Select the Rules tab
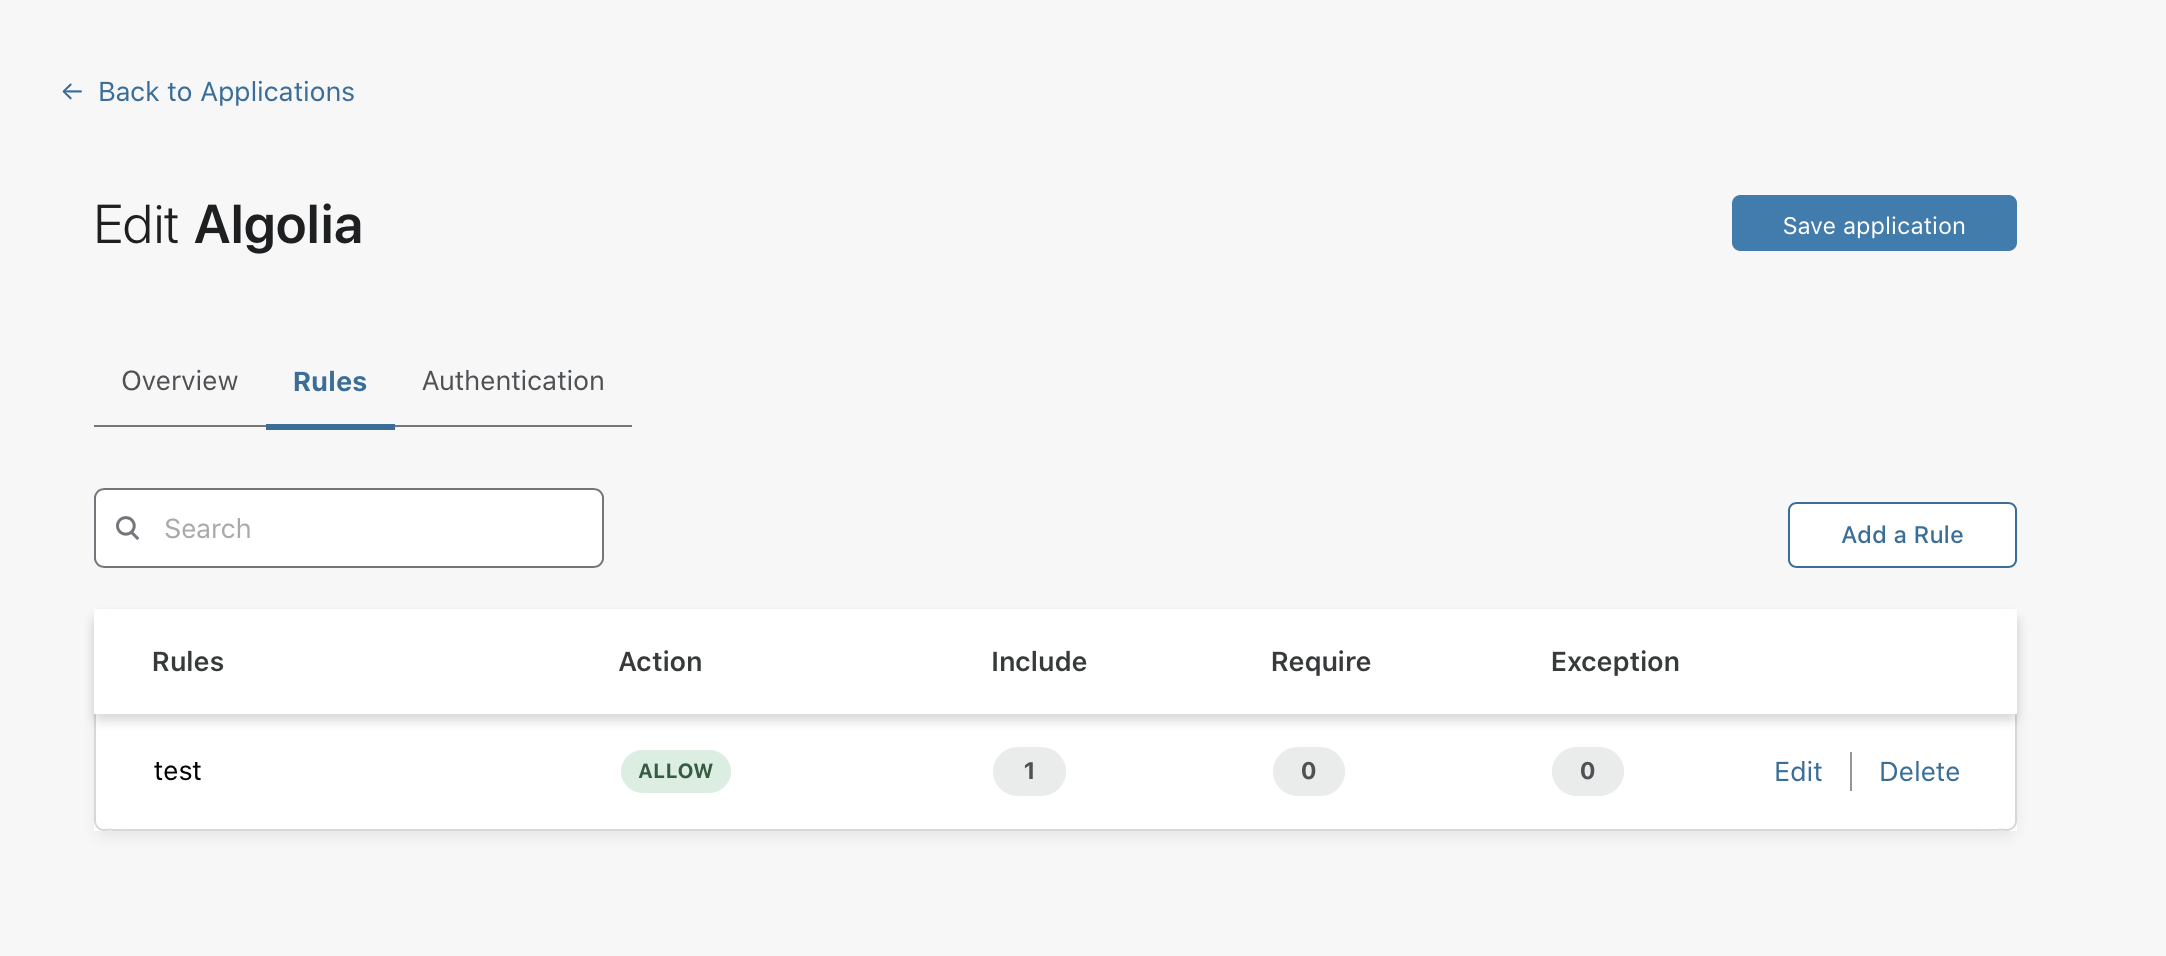 330,382
